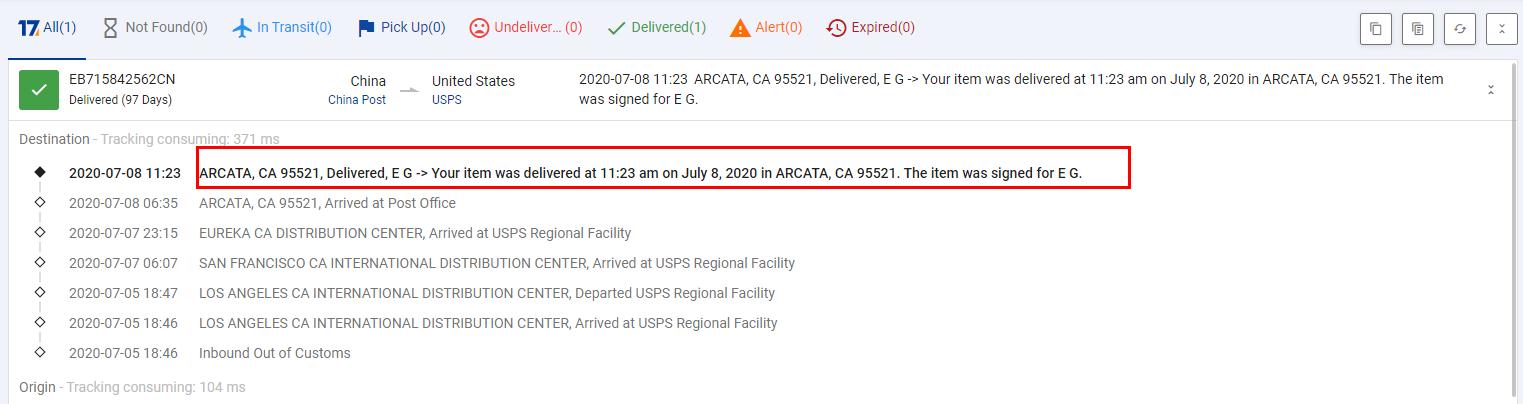Click the collapse all results button
This screenshot has width=1523, height=404.
1502,29
